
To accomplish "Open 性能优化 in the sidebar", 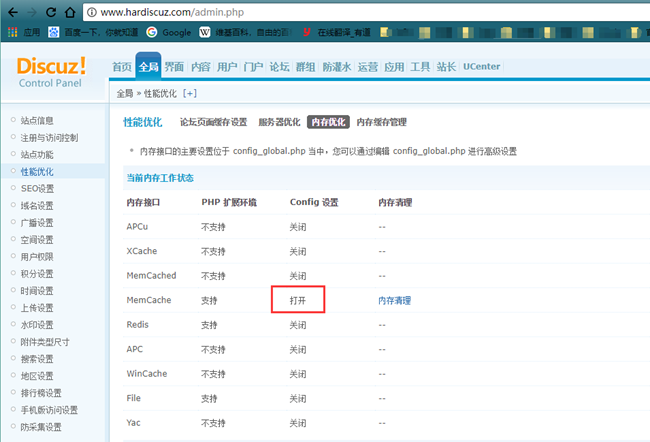I will tap(37, 172).
